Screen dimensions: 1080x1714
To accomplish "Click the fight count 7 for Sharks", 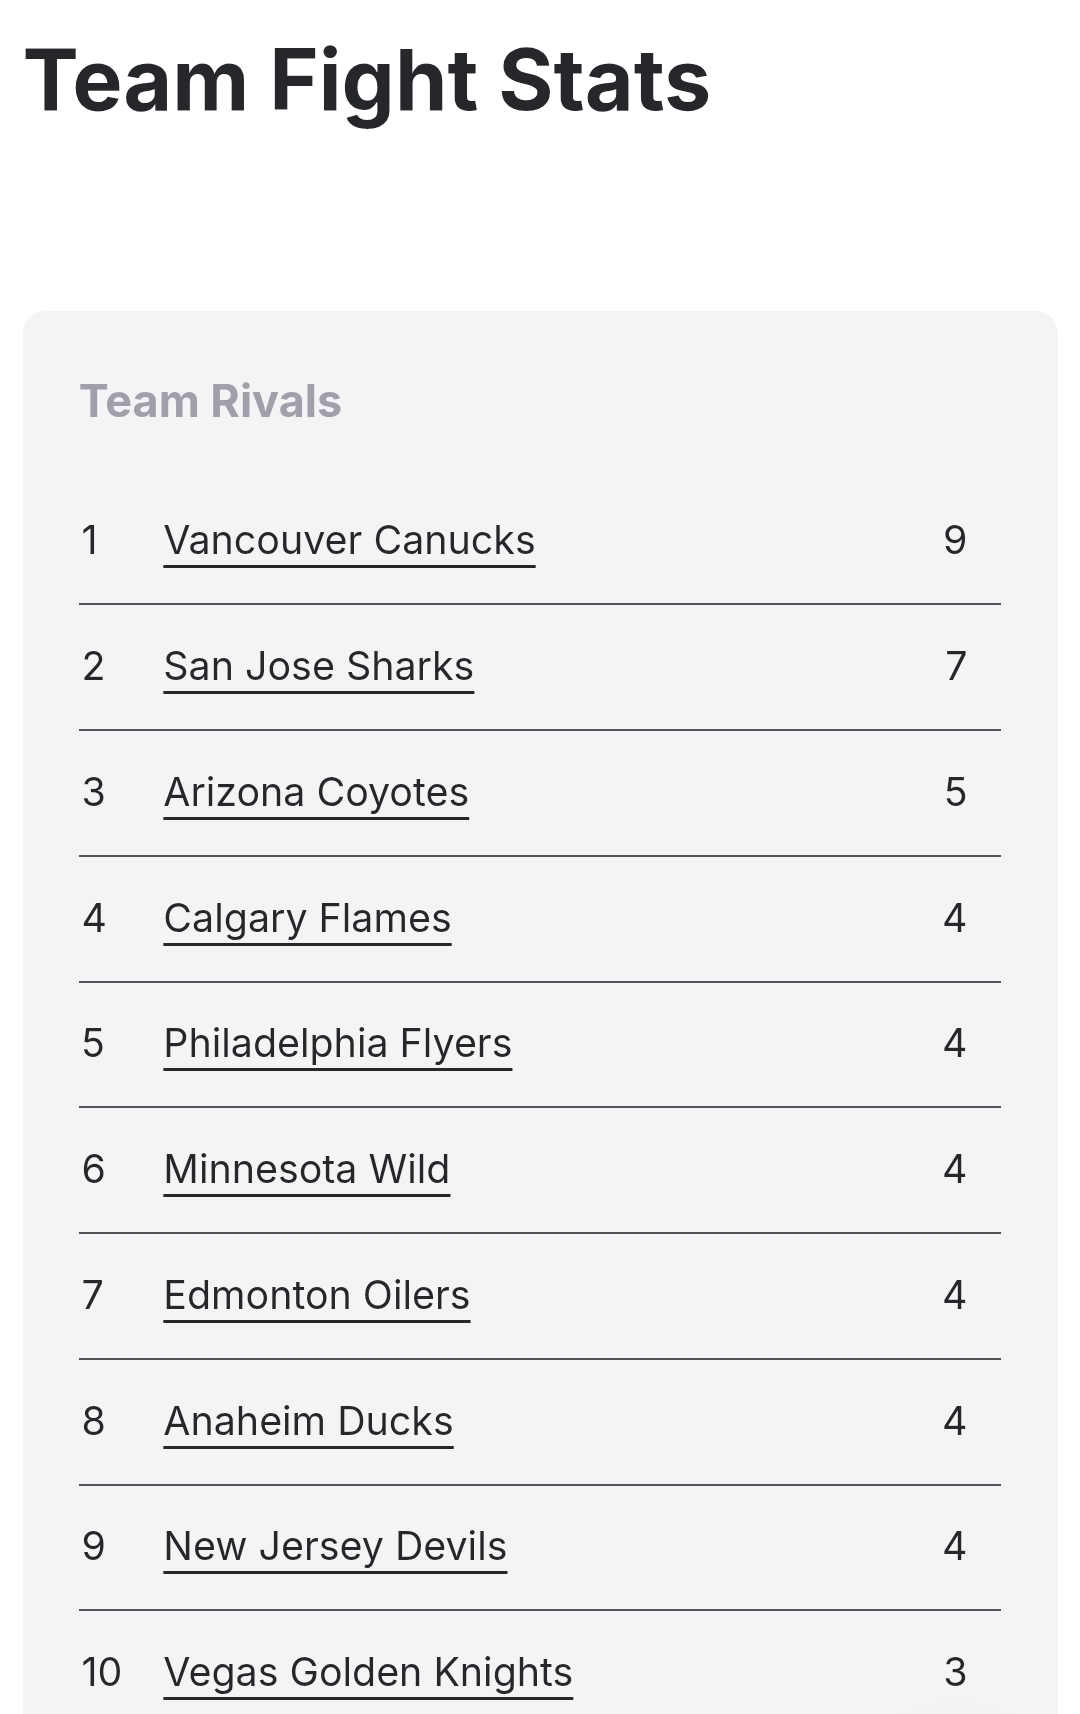I will coord(955,666).
